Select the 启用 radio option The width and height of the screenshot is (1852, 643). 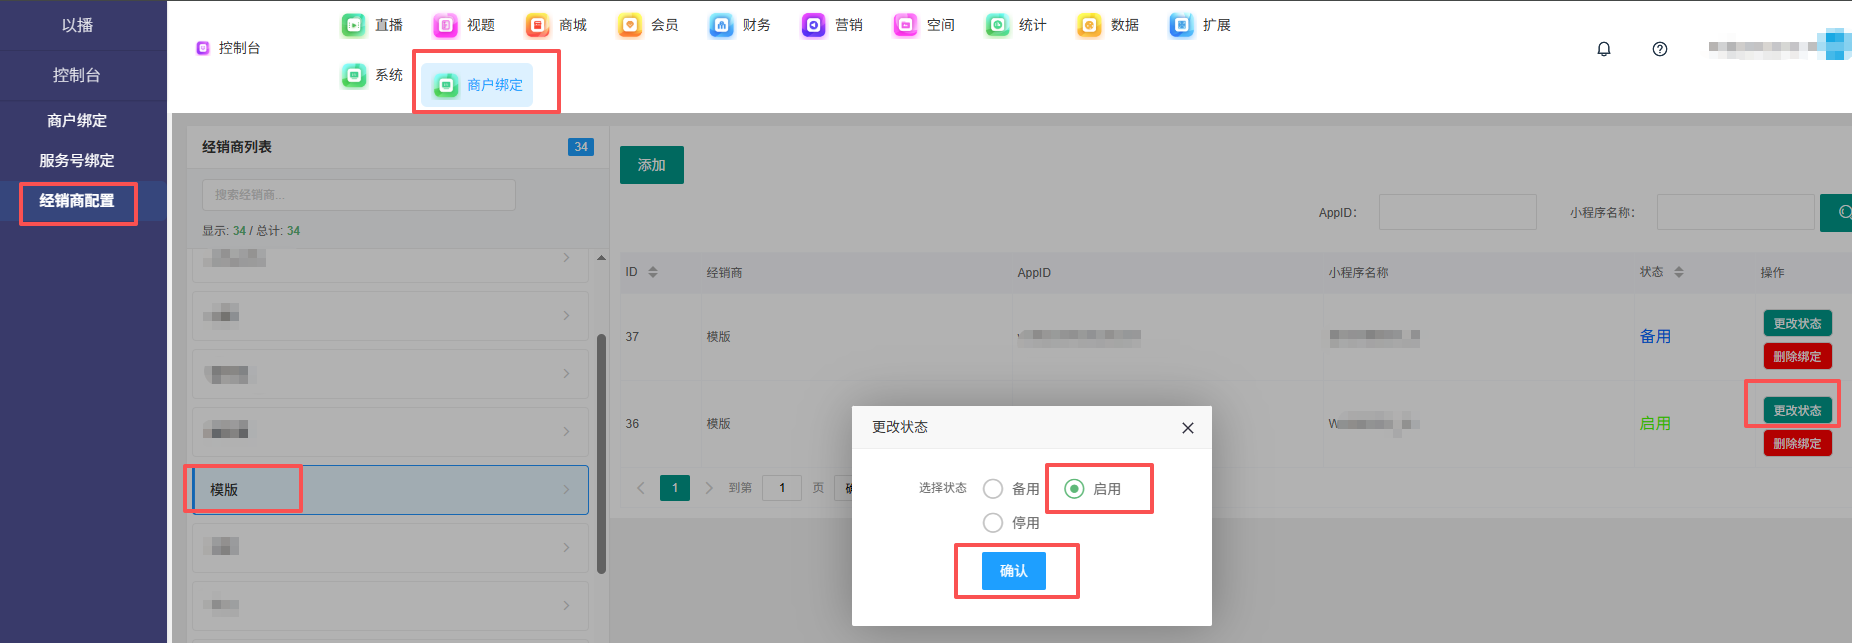coord(1074,489)
